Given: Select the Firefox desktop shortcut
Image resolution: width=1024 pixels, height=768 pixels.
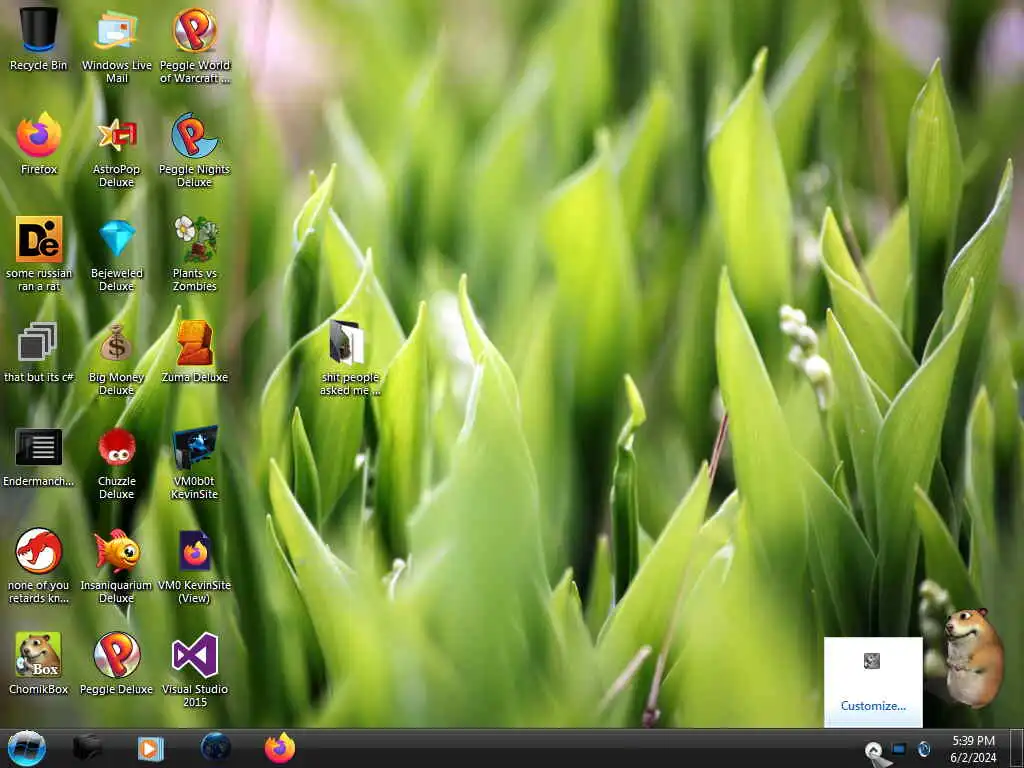Looking at the screenshot, I should tap(39, 142).
